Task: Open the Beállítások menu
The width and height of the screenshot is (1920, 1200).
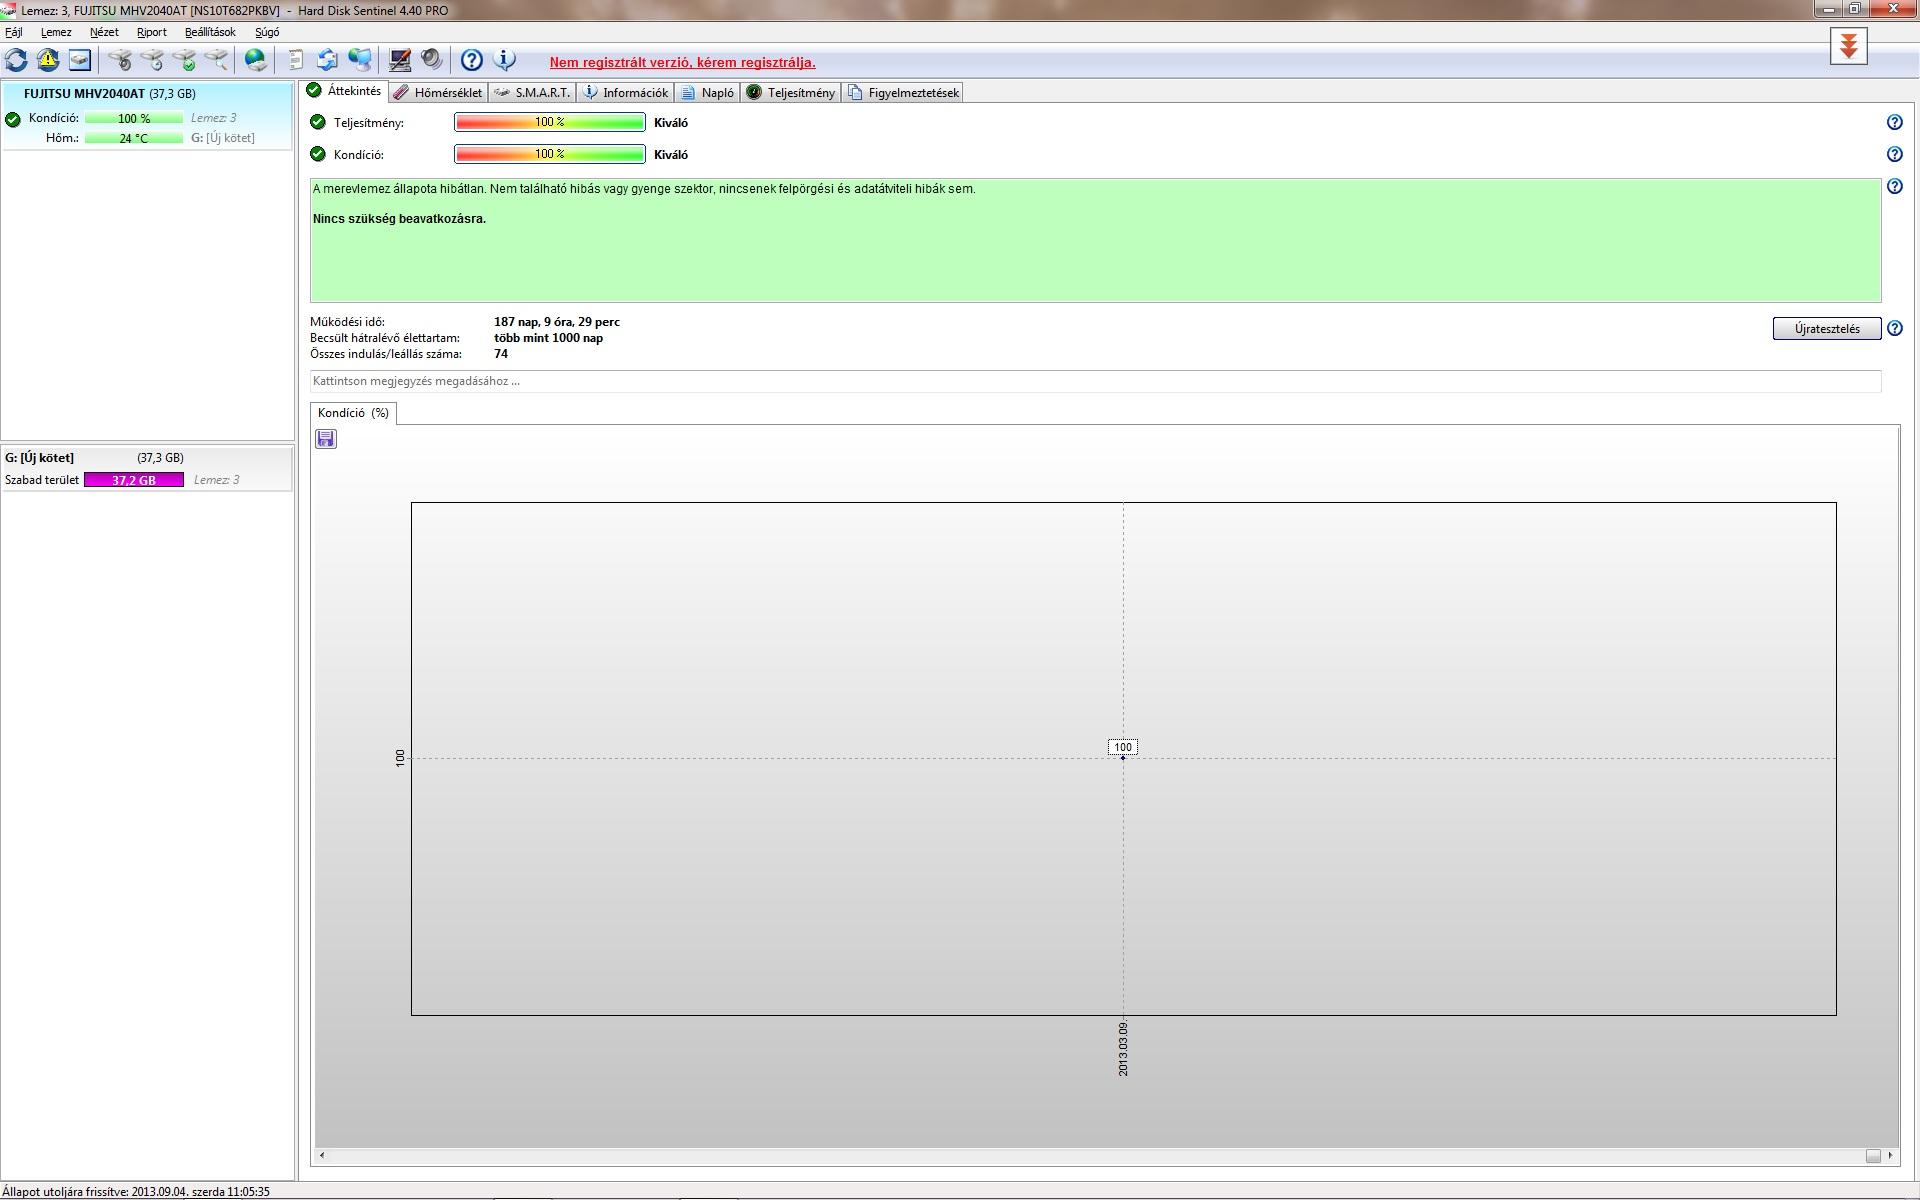Action: (x=210, y=32)
